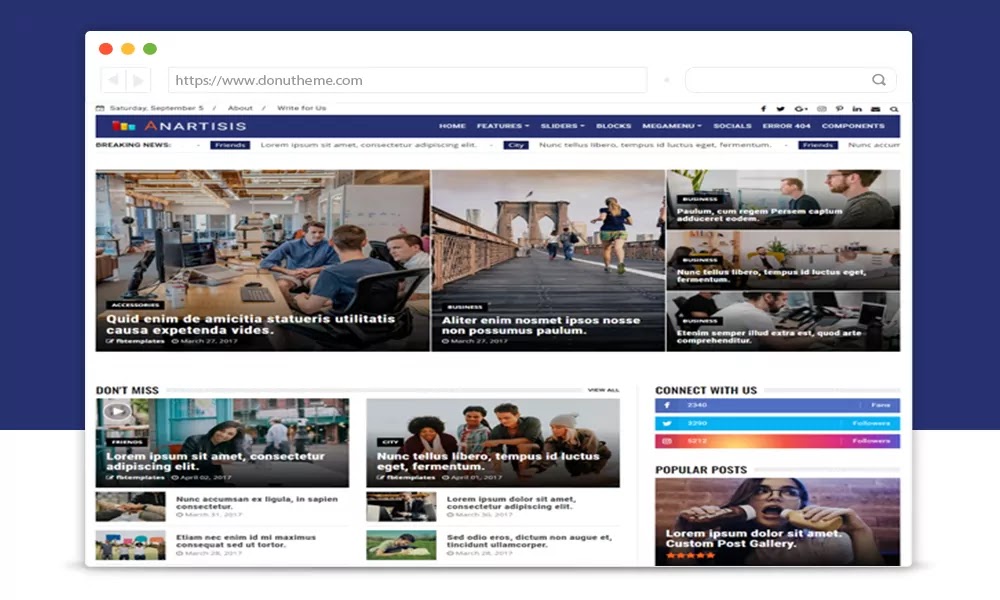Open 'Nunc accumsan ex ligula, in sapien' headline
The image size is (1000, 600).
click(x=257, y=502)
